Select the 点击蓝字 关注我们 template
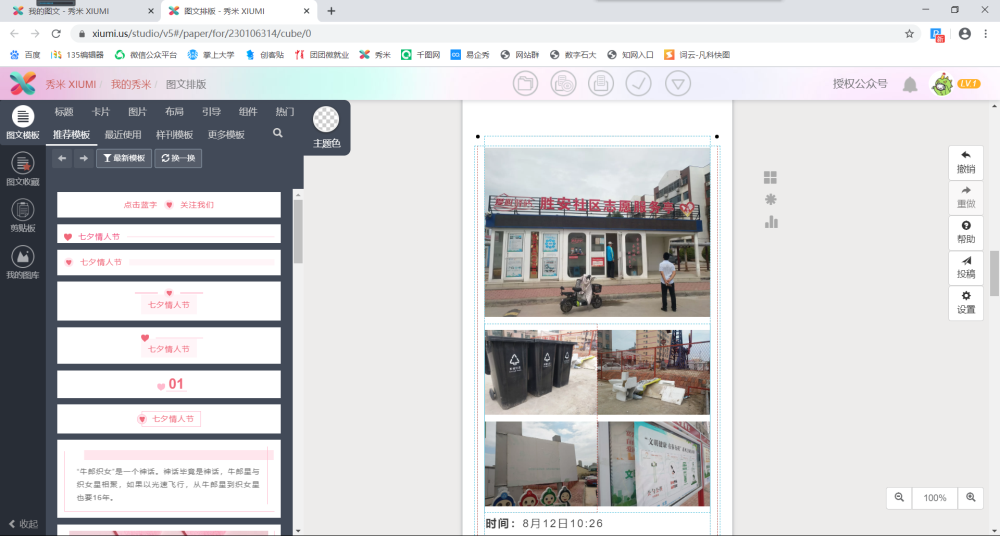 [x=169, y=205]
